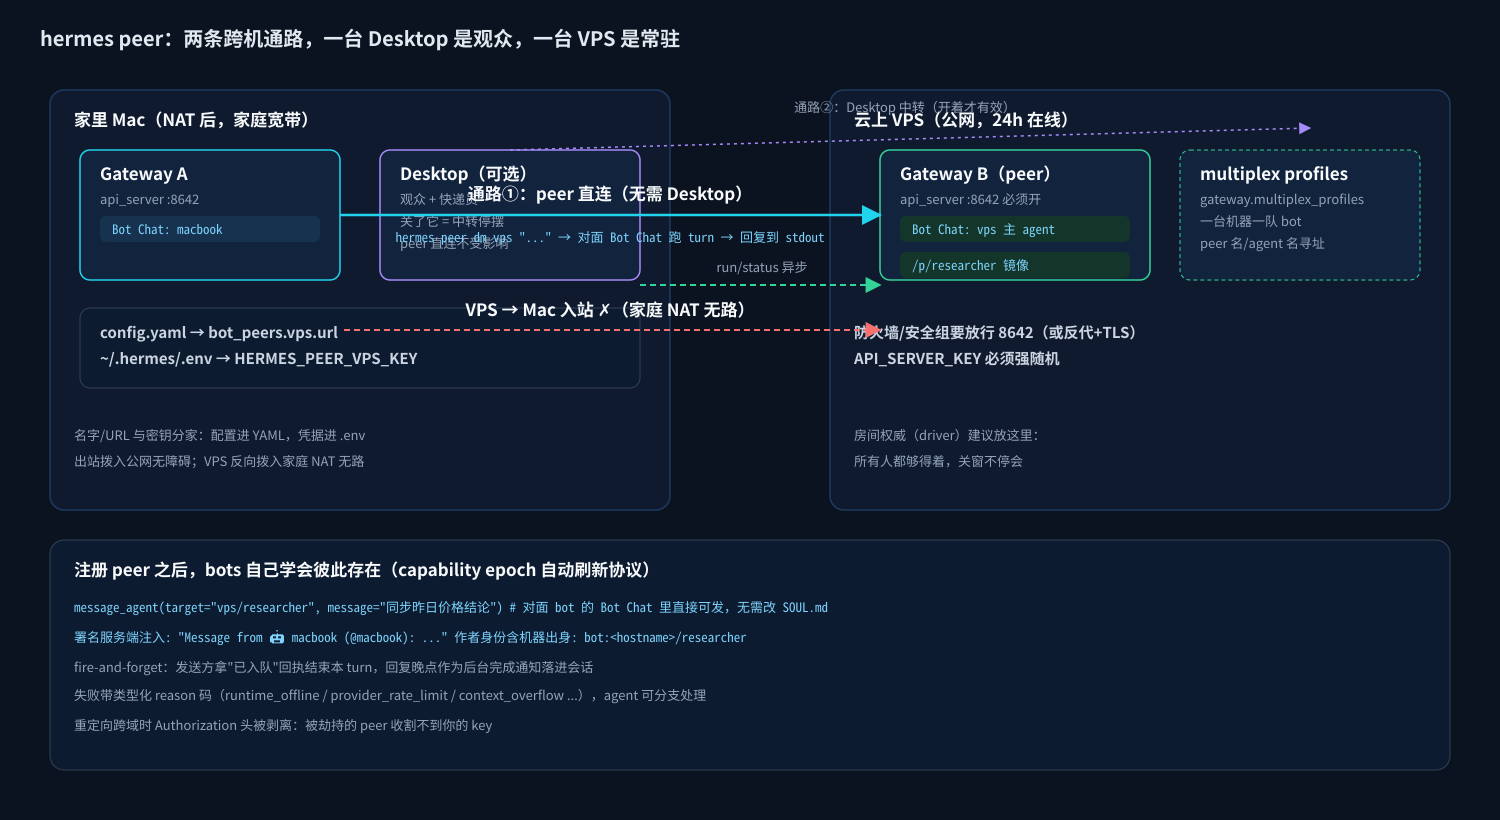Screen dimensions: 1500x820
Task: Select the 'Bot Chat: macbook' chip
Action: pos(210,229)
